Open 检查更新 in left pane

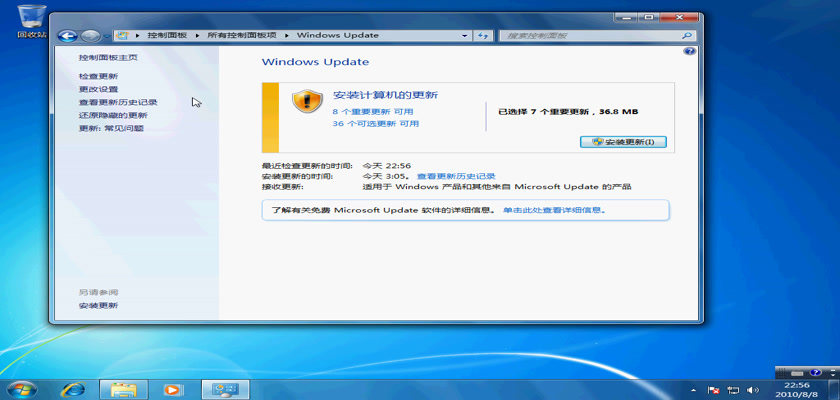click(98, 76)
